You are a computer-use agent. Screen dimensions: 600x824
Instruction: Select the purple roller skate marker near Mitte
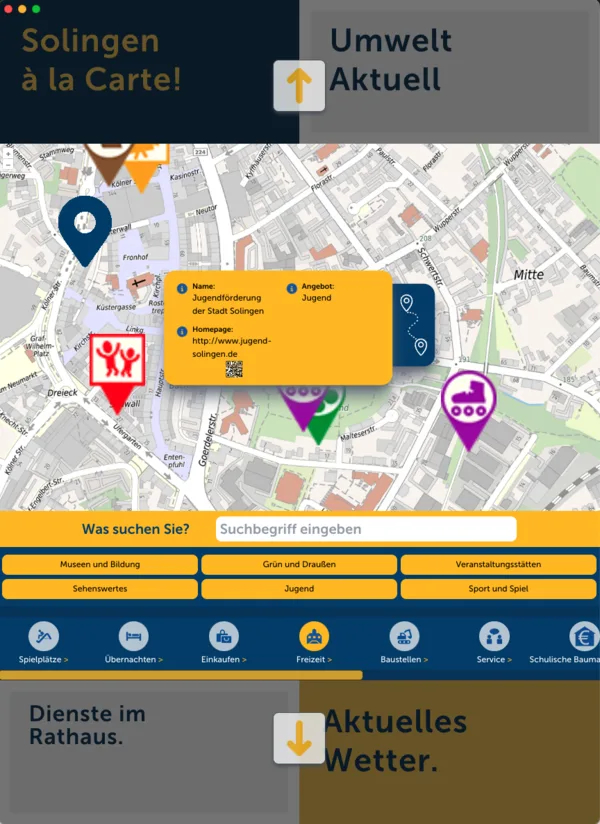[x=468, y=410]
